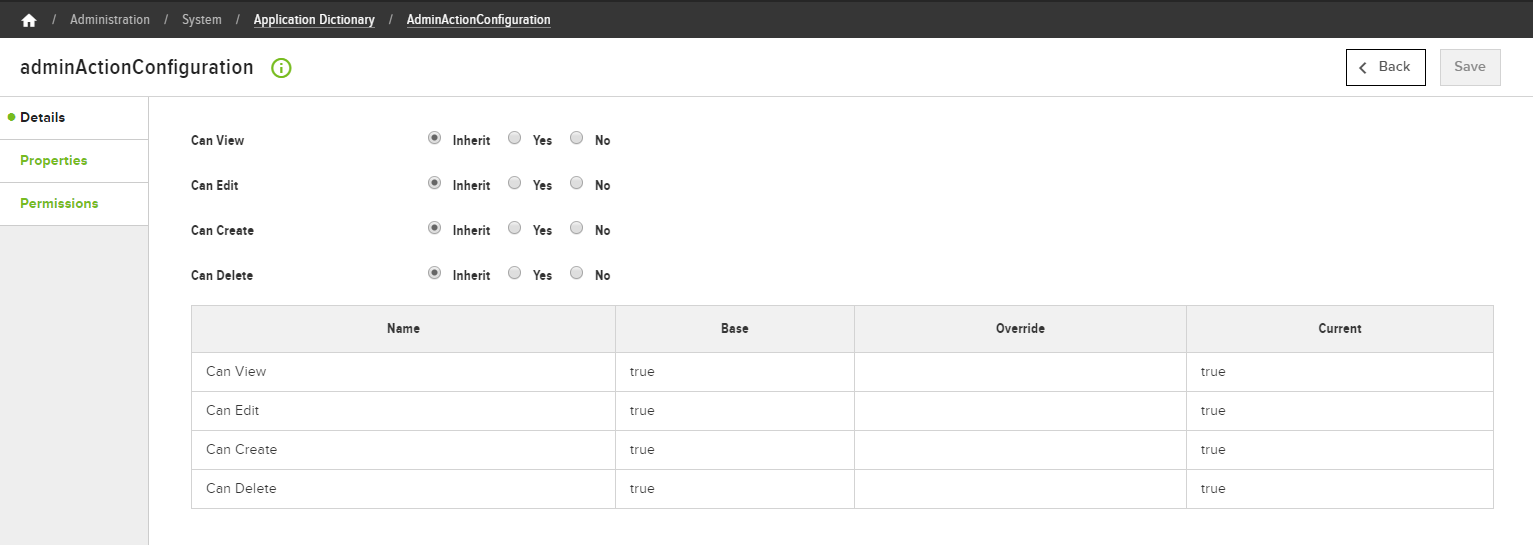
Task: Select Inherit for Can Delete
Action: (x=434, y=274)
